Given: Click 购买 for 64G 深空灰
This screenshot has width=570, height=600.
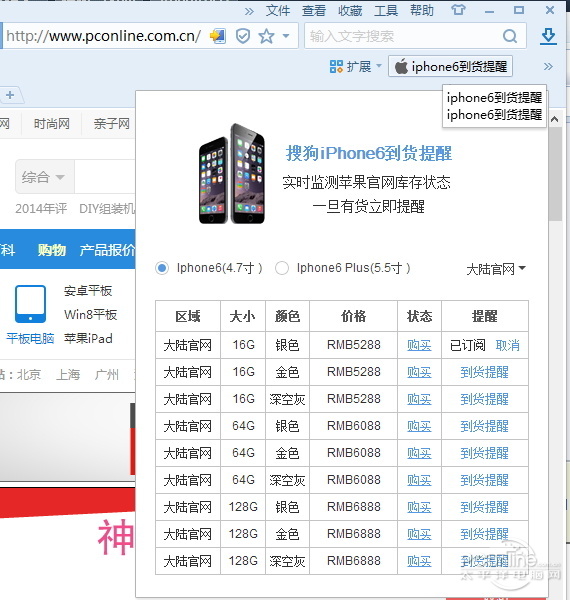Looking at the screenshot, I should click(x=419, y=480).
